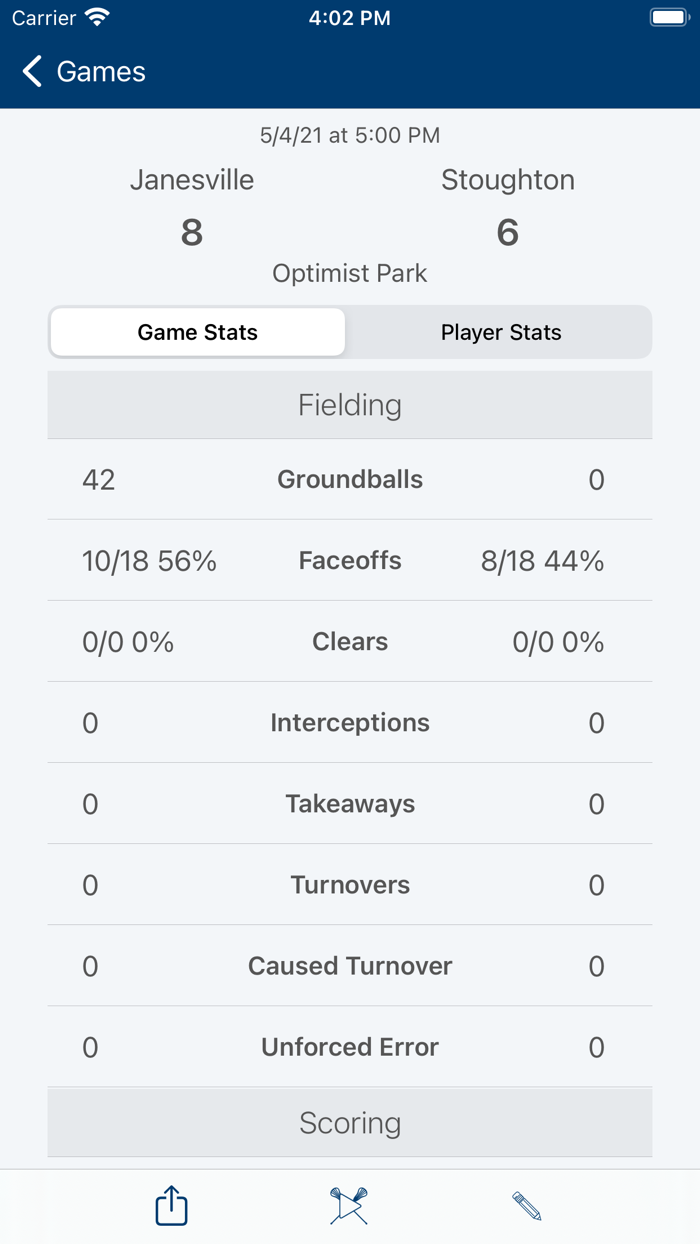The width and height of the screenshot is (700, 1244).
Task: Tap the Wi-Fi icon in status bar
Action: tap(95, 17)
